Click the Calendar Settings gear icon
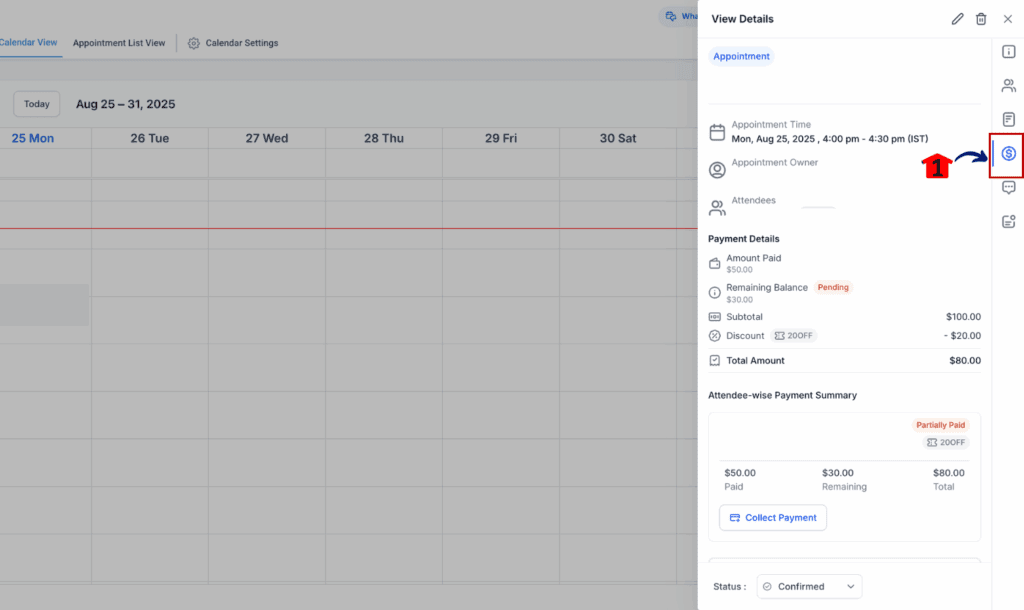Screen dimensions: 1024x610 (193, 43)
